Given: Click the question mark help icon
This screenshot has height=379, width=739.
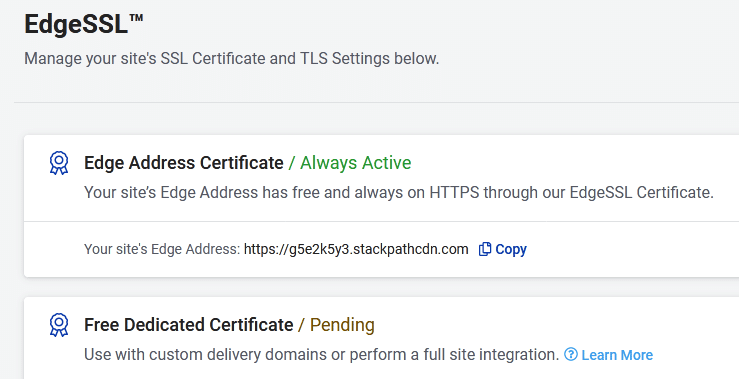Looking at the screenshot, I should point(571,354).
